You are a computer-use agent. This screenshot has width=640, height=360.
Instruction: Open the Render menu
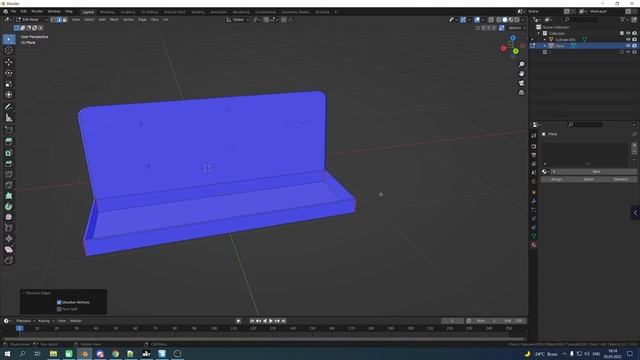point(37,11)
